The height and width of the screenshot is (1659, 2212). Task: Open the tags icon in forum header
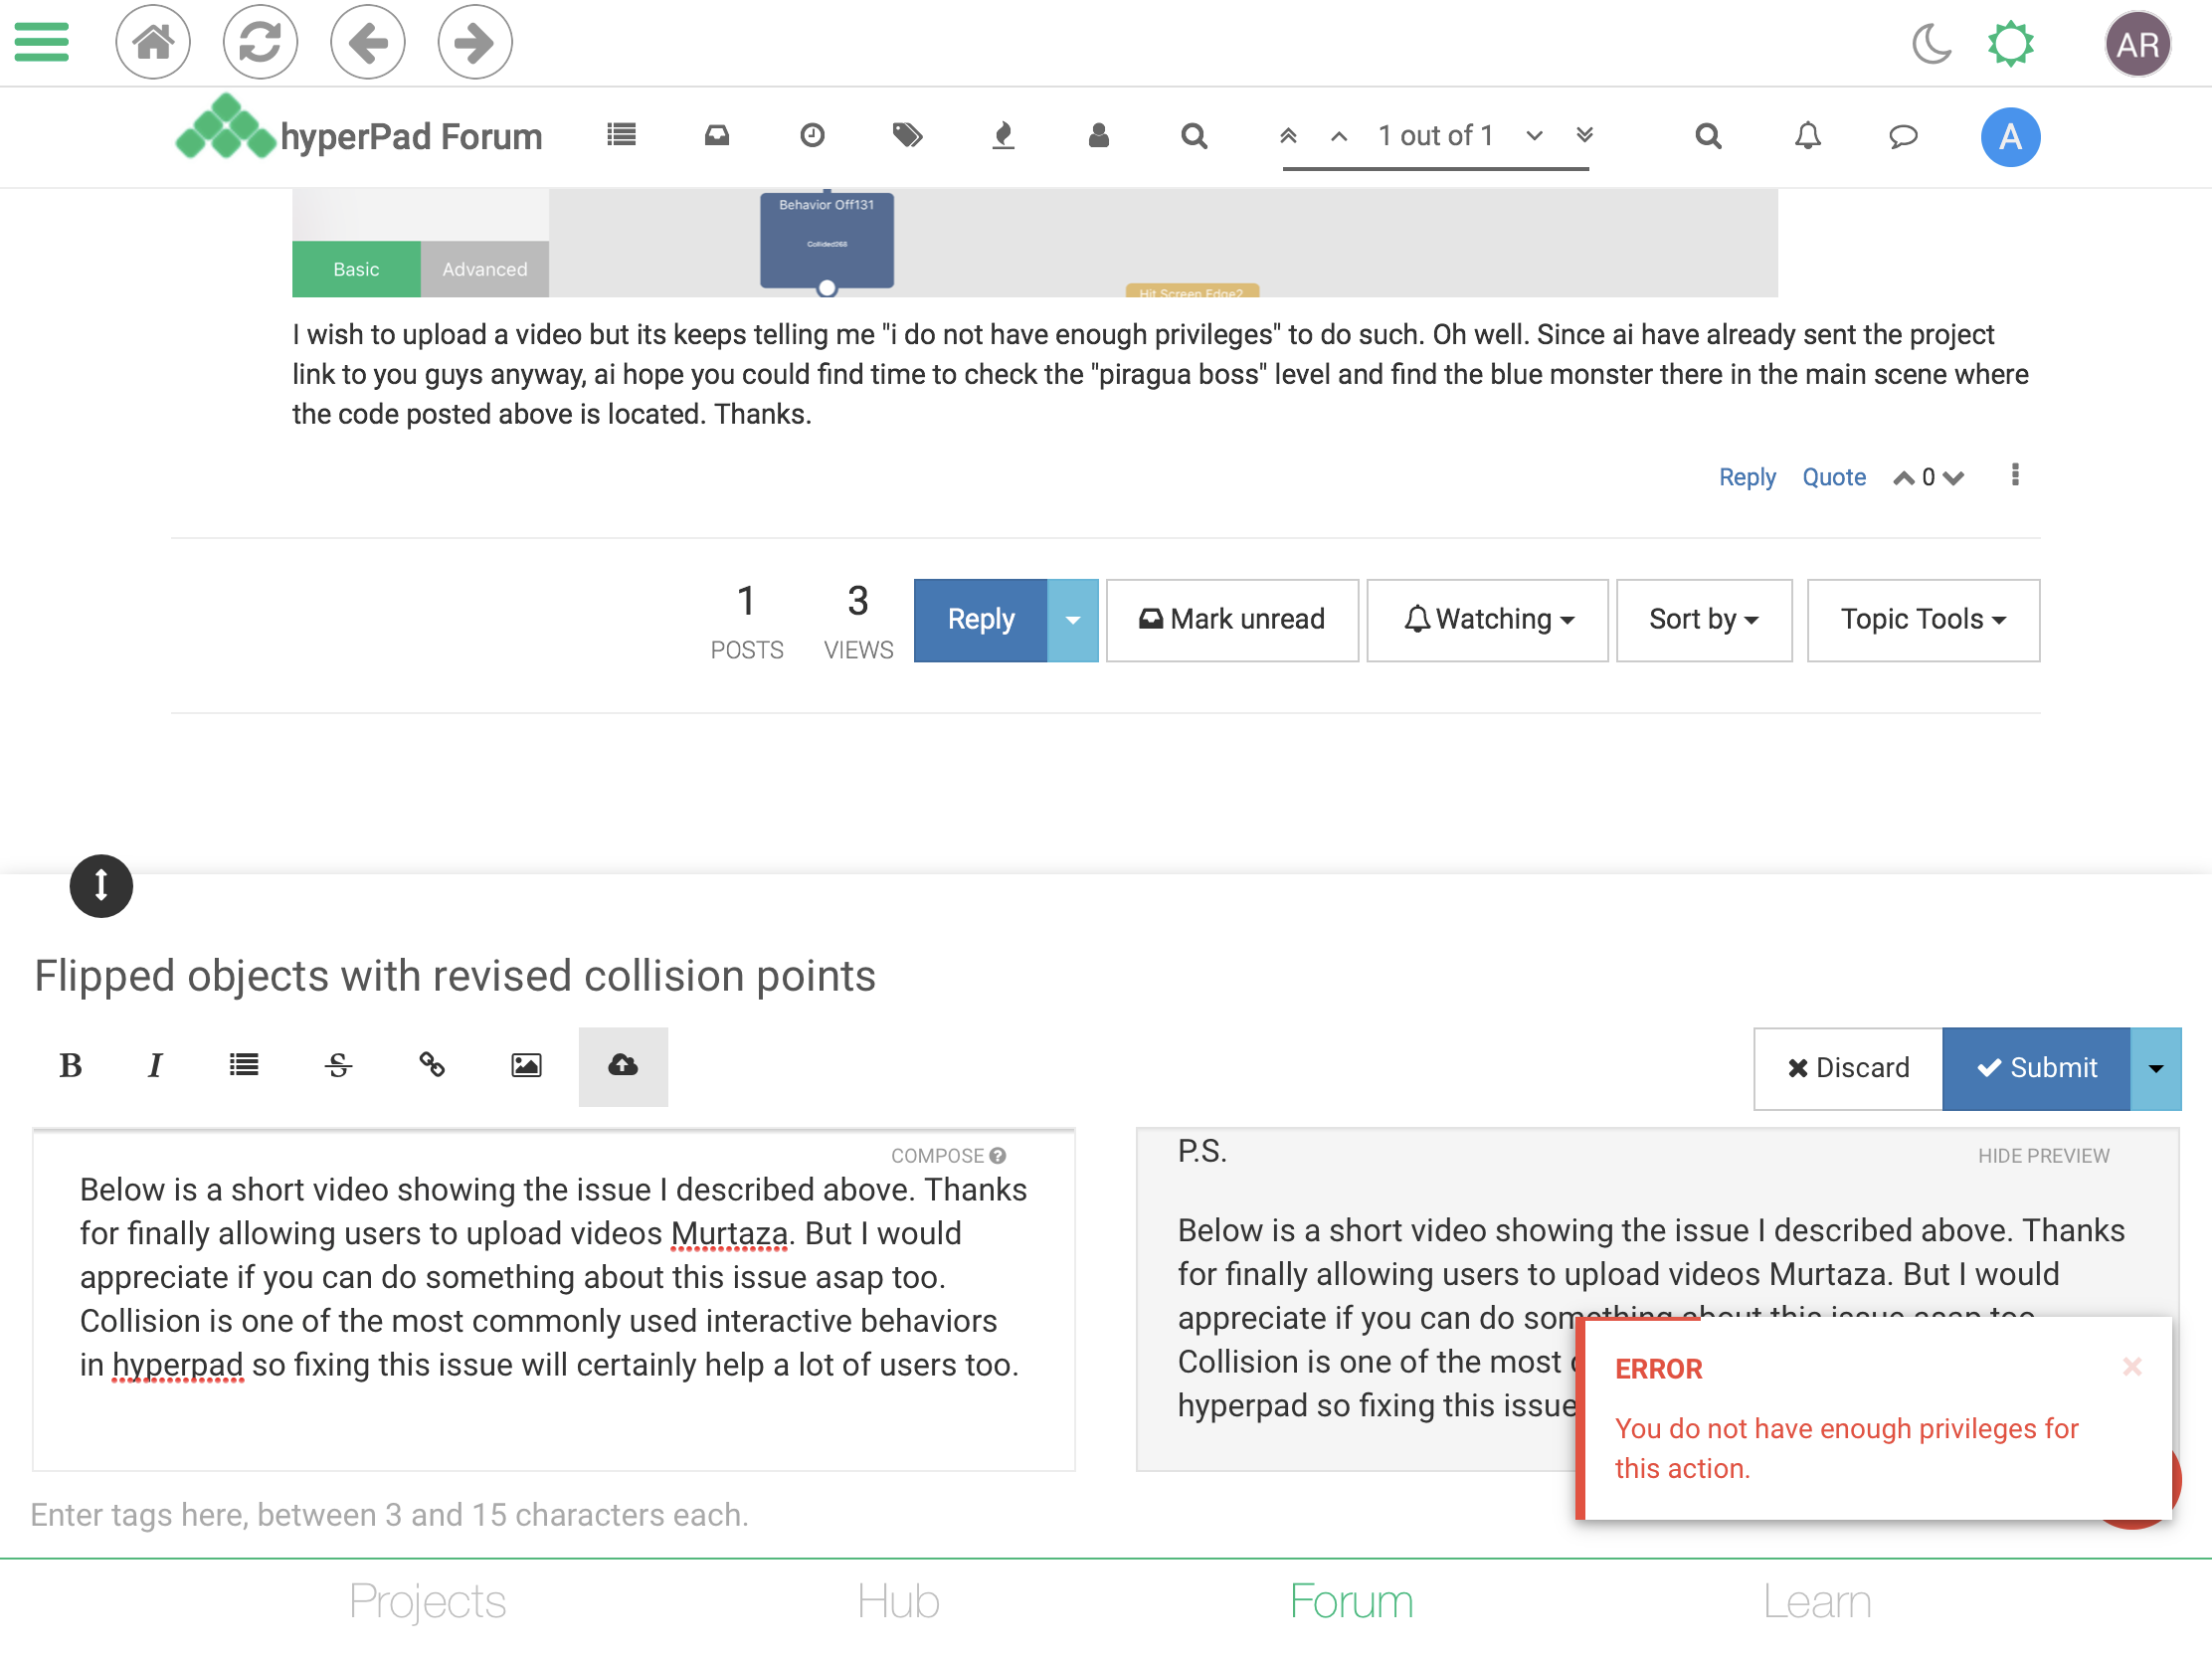coord(907,135)
